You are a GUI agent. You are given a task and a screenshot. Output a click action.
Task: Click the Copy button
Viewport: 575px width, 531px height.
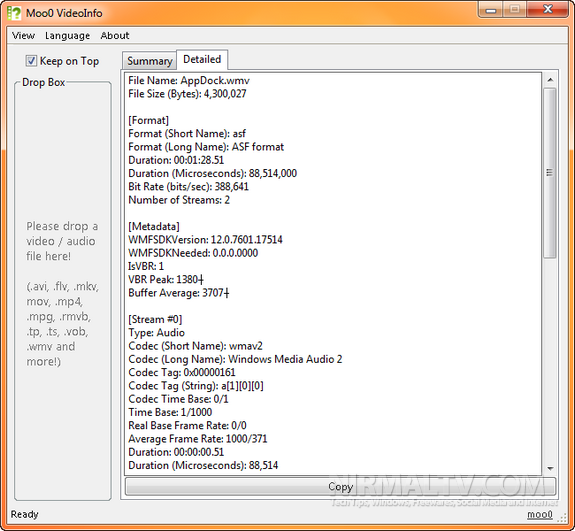click(340, 486)
